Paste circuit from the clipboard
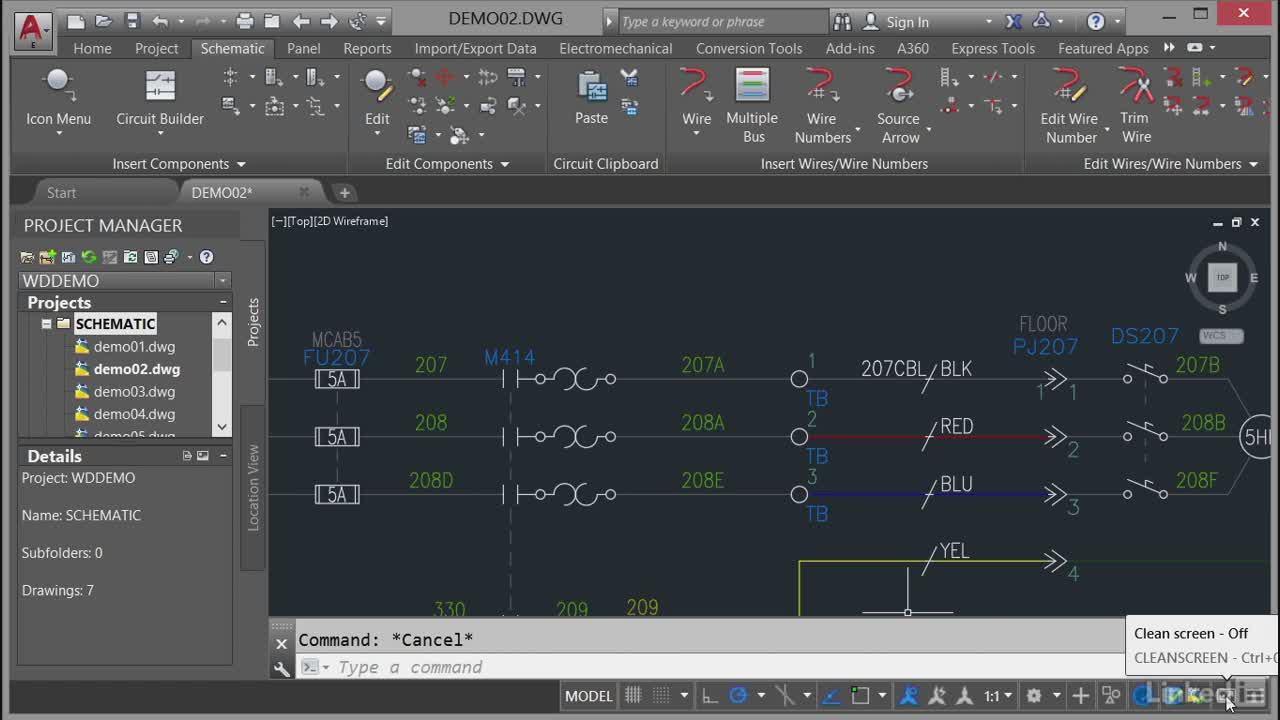The image size is (1280, 720). click(x=591, y=98)
